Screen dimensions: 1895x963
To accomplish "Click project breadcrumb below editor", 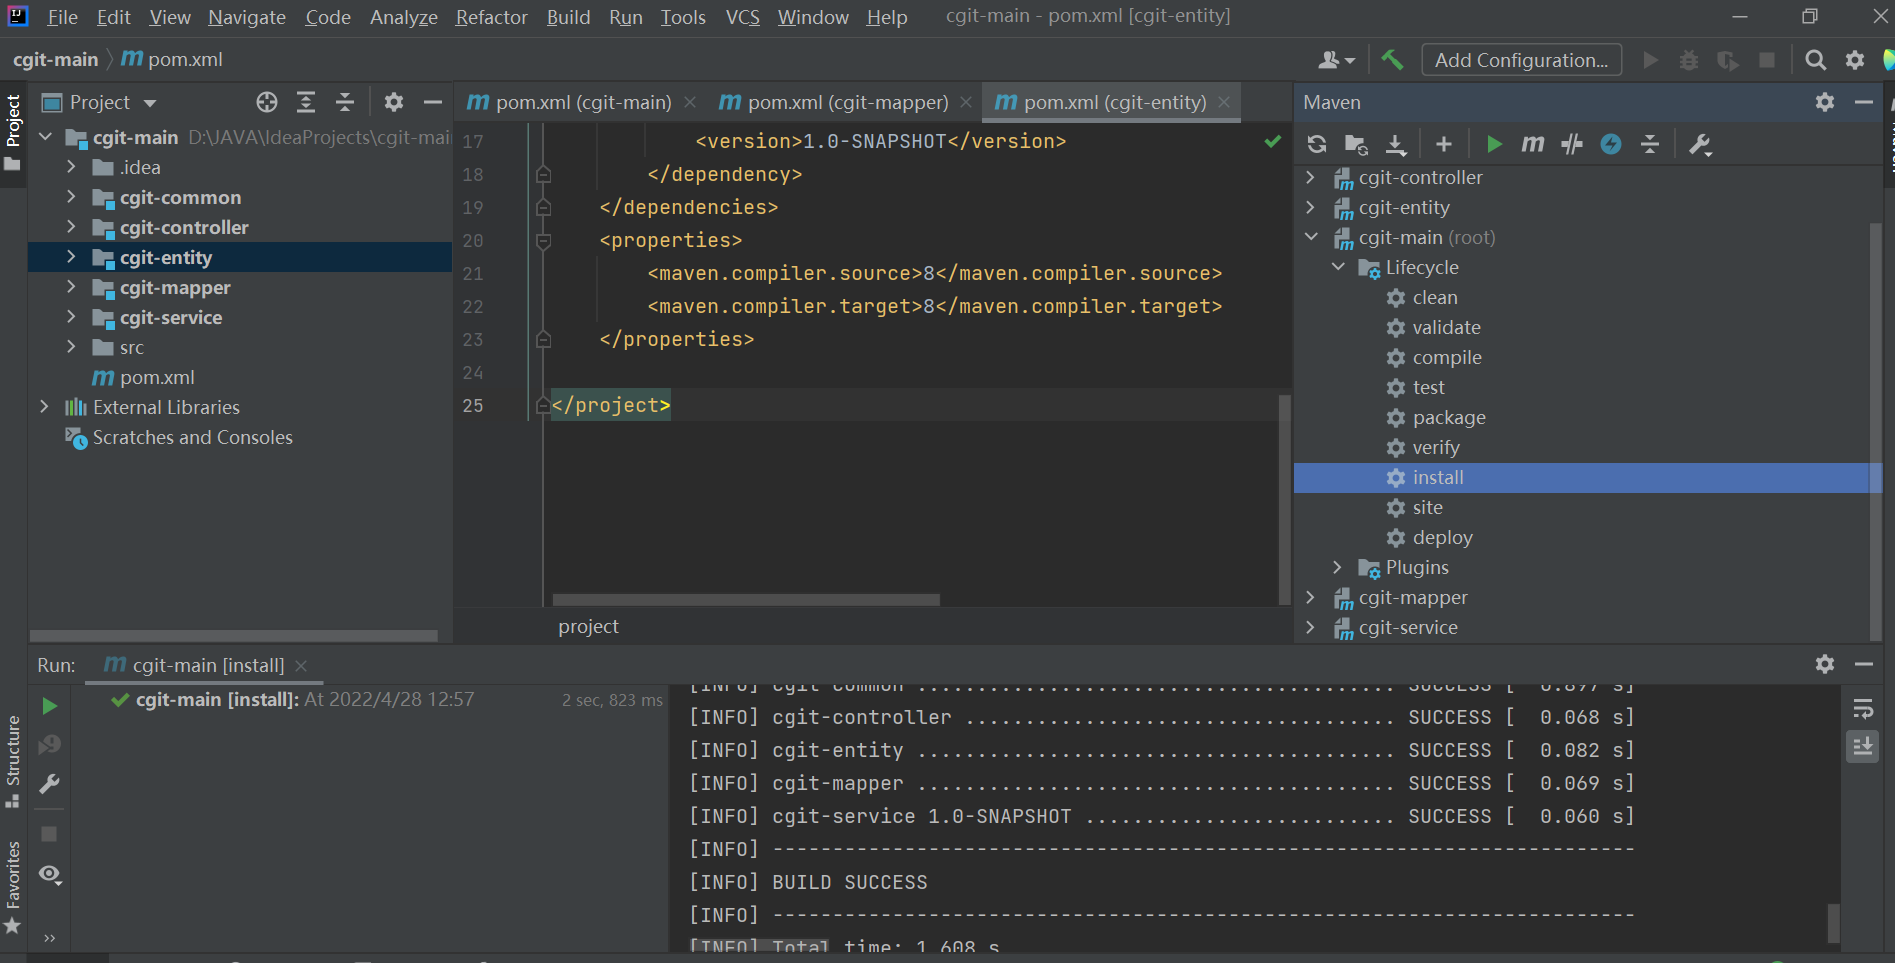I will click(x=588, y=626).
